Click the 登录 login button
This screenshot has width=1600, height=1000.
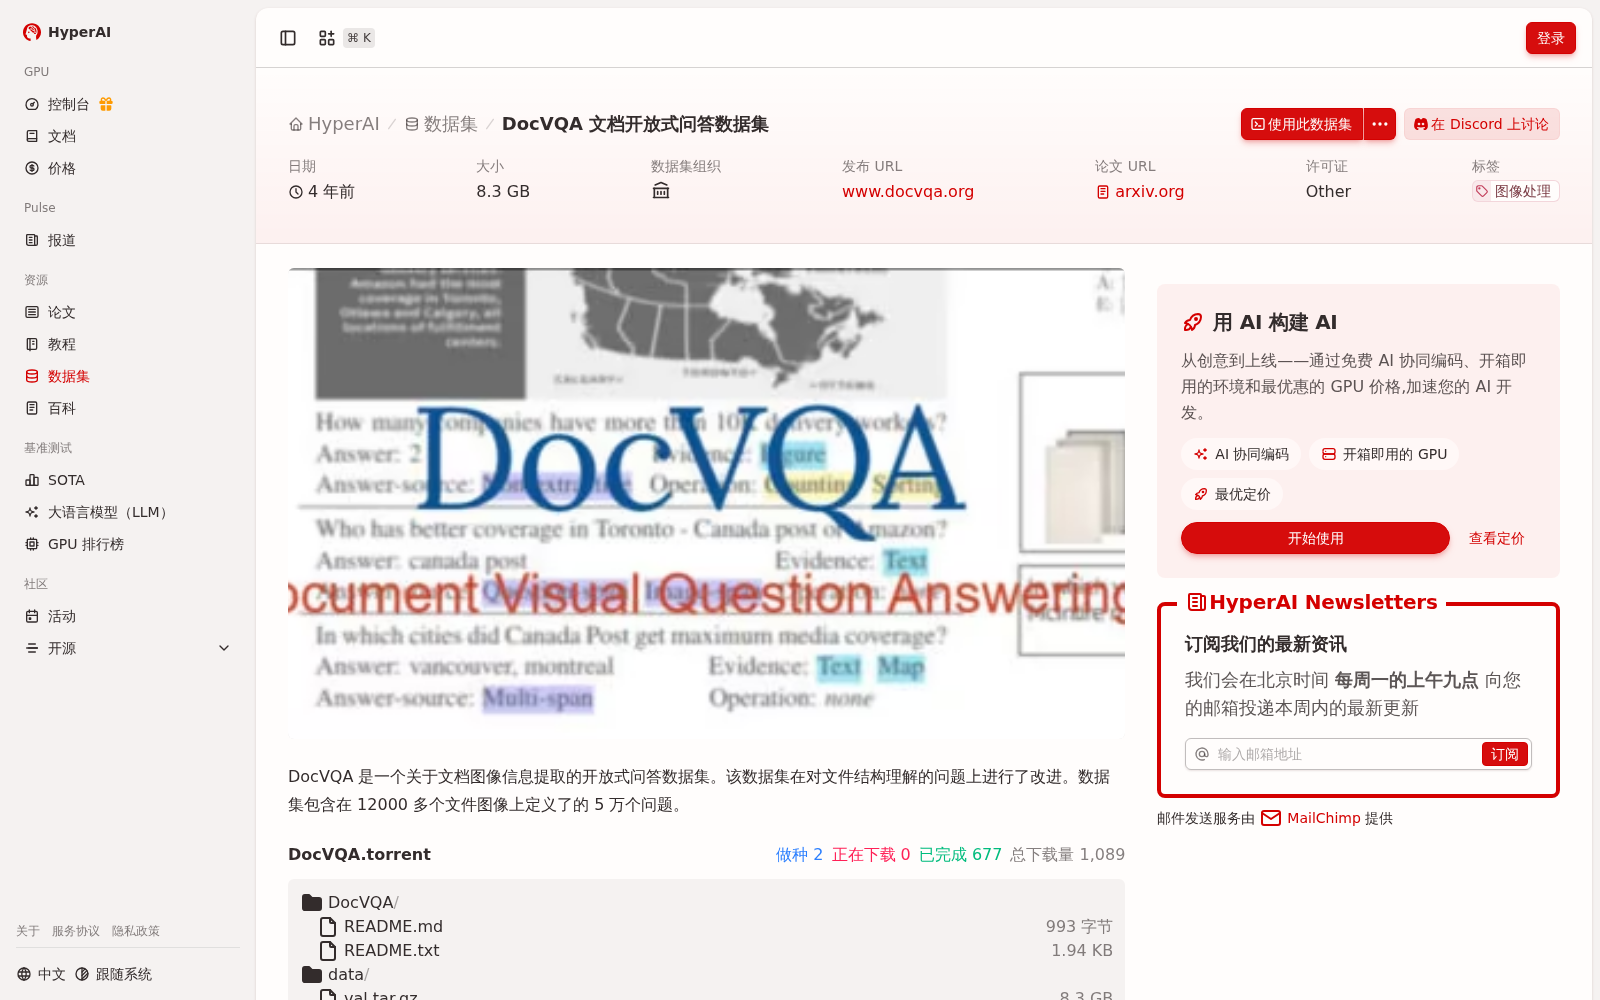coord(1550,38)
